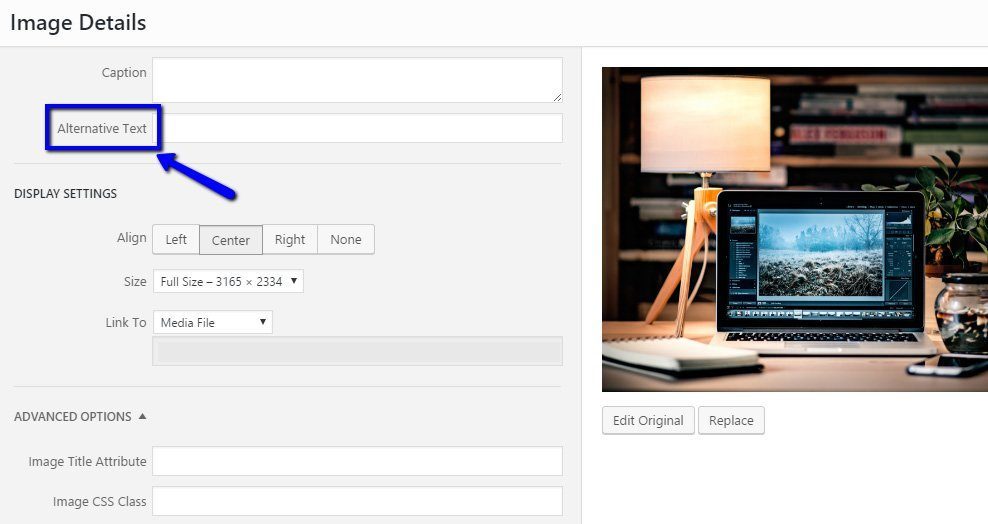Click the Image CSS Class label
This screenshot has height=524, width=988.
(x=100, y=501)
